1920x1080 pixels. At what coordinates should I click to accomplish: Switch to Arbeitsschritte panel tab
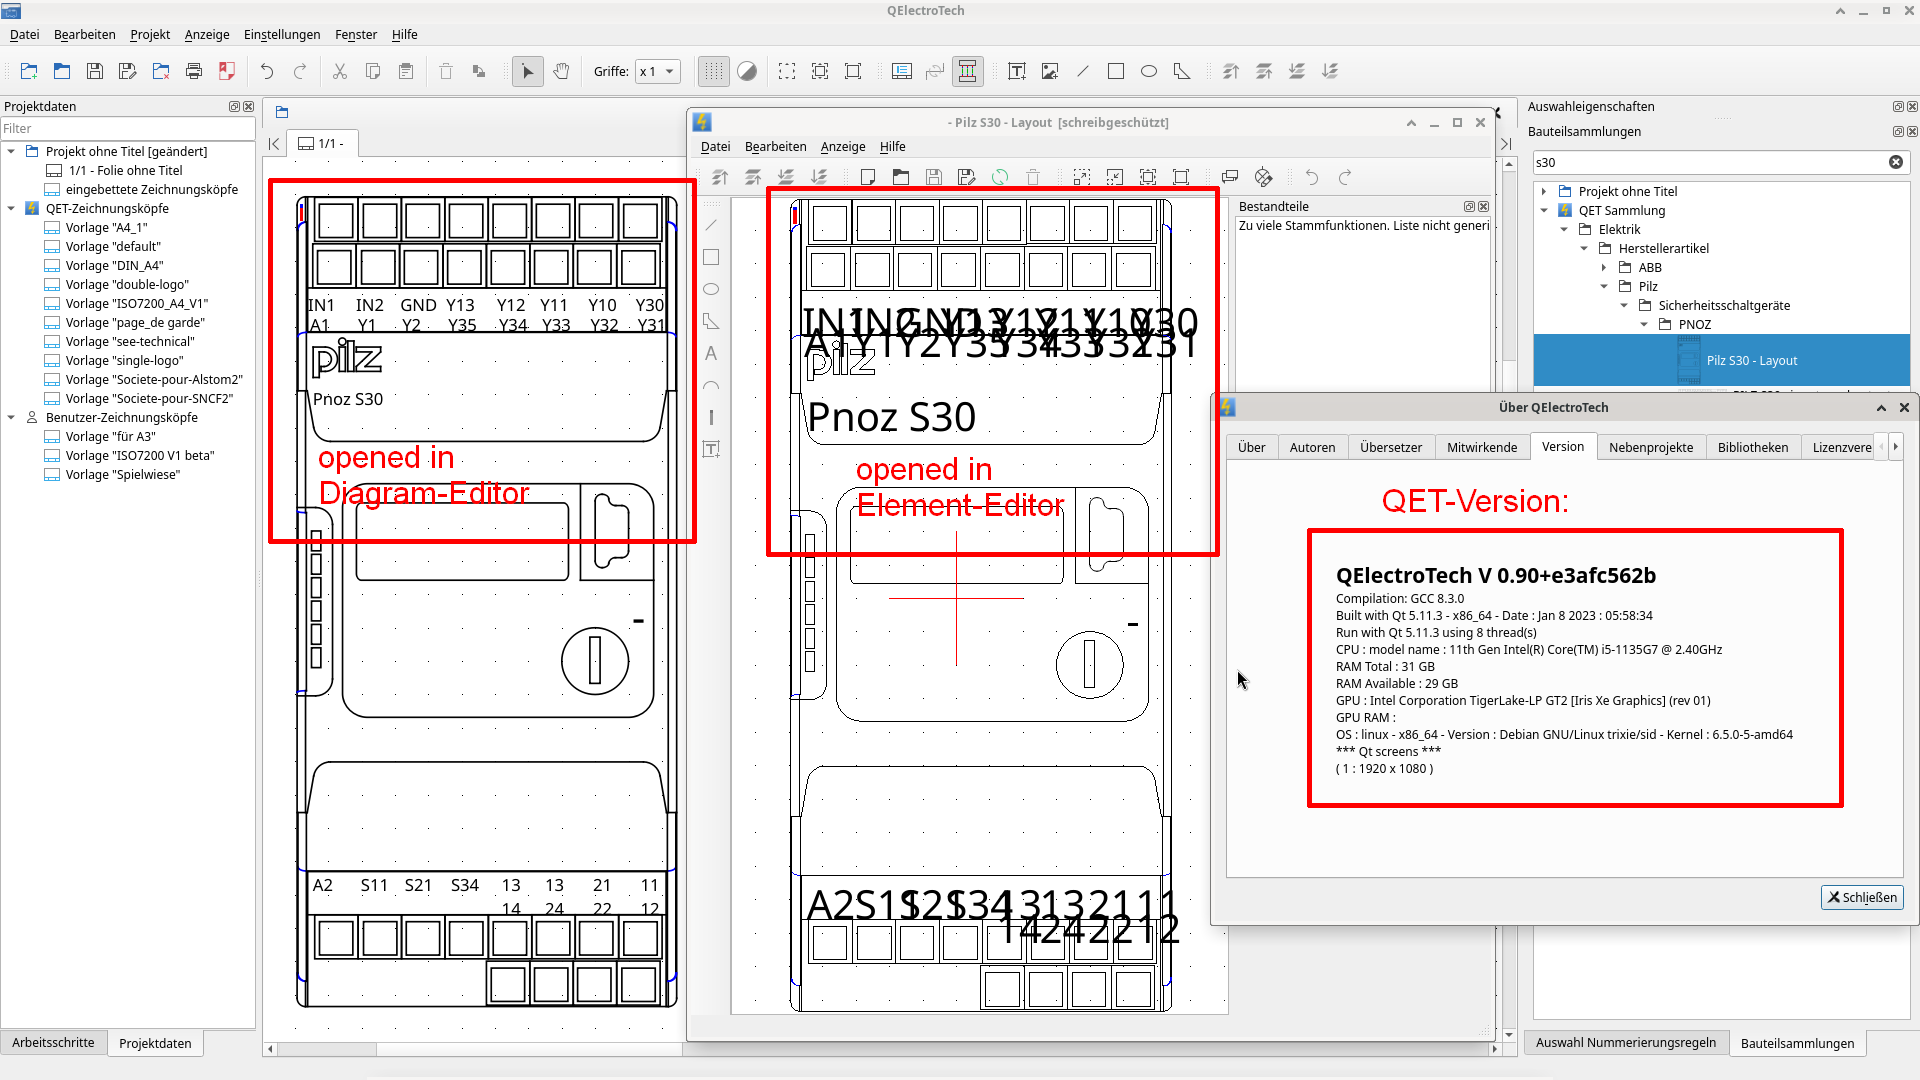[x=53, y=1042]
